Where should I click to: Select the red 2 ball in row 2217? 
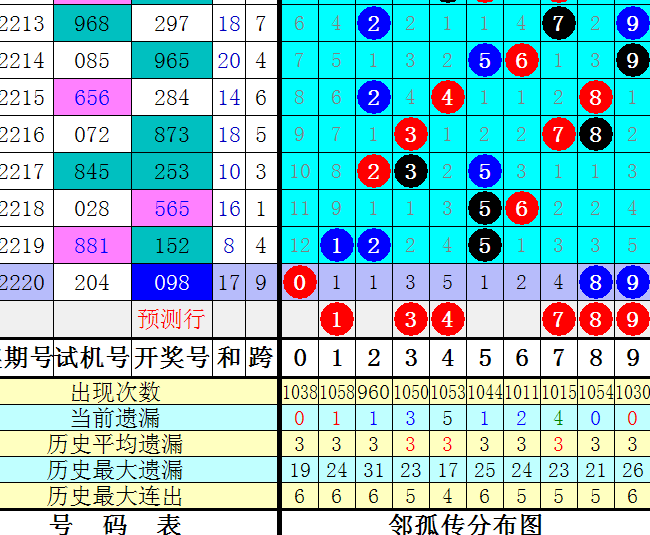click(374, 171)
